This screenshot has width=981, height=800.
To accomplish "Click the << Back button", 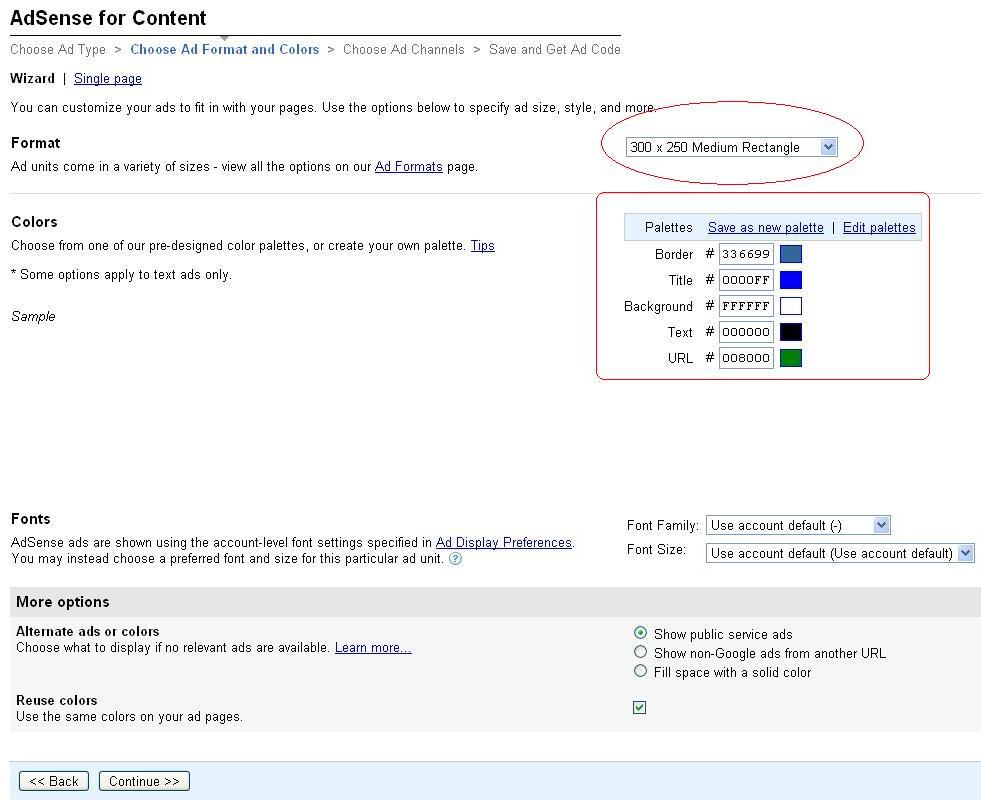I will [54, 781].
